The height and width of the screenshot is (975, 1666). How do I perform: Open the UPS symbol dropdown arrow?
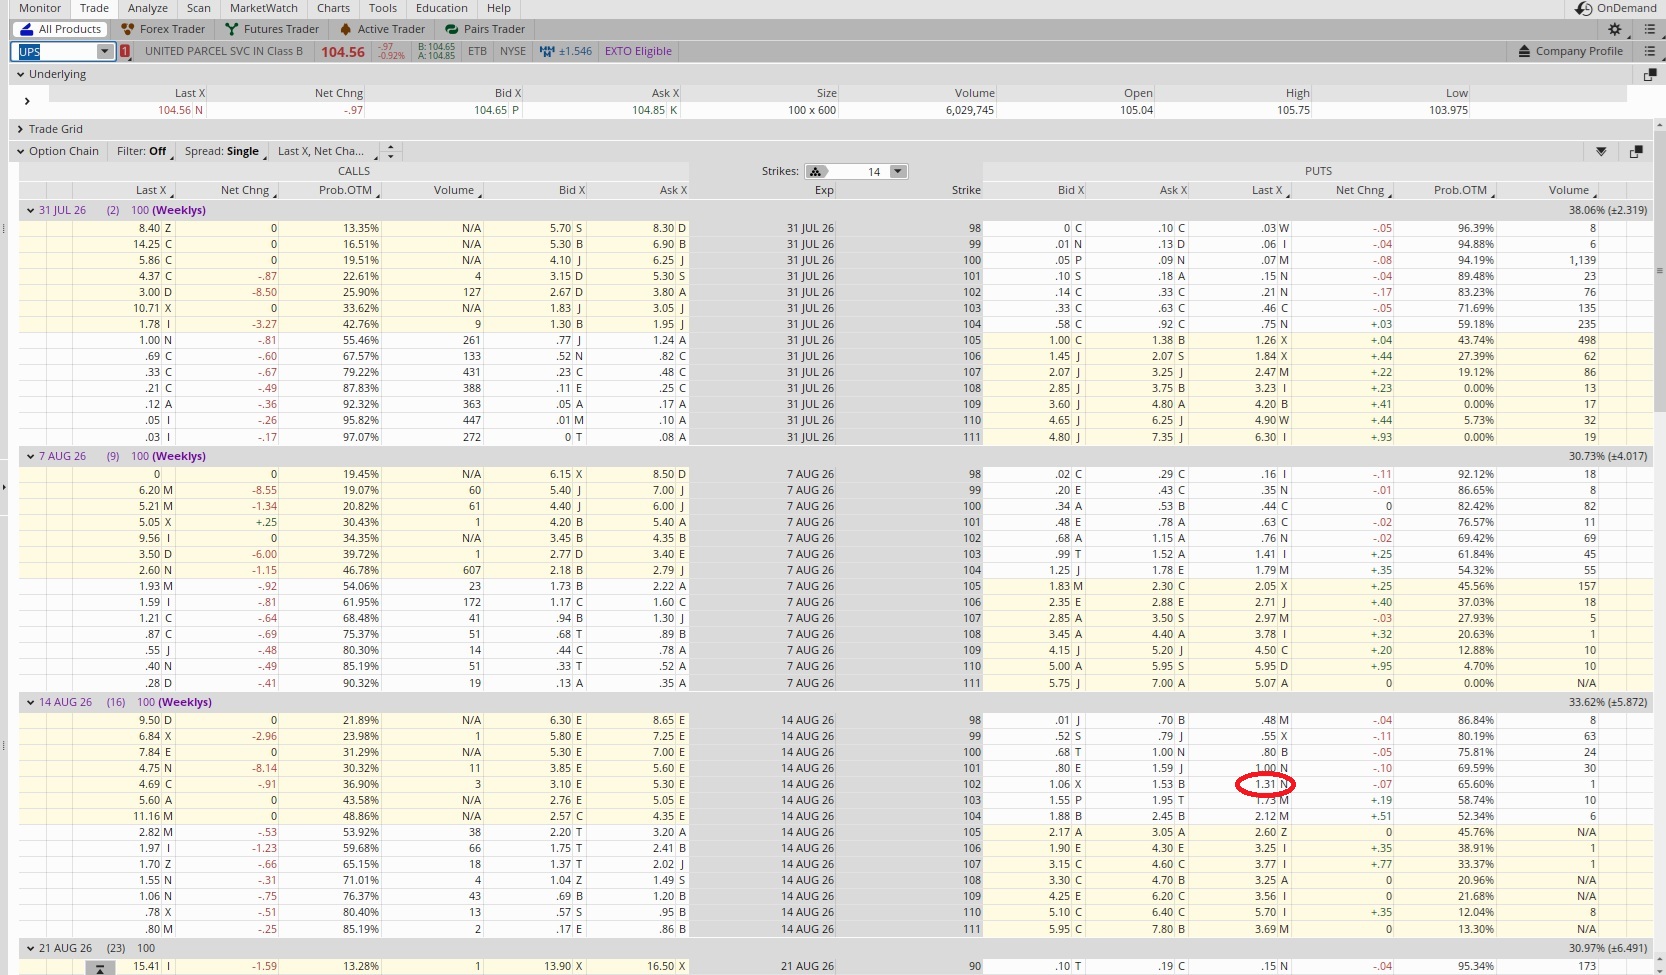[104, 51]
